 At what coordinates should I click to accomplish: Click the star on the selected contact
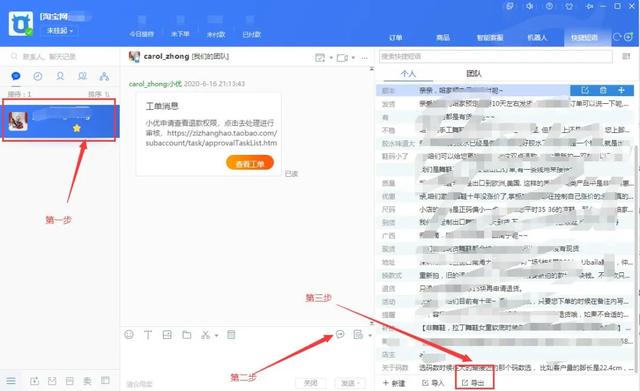pos(76,128)
